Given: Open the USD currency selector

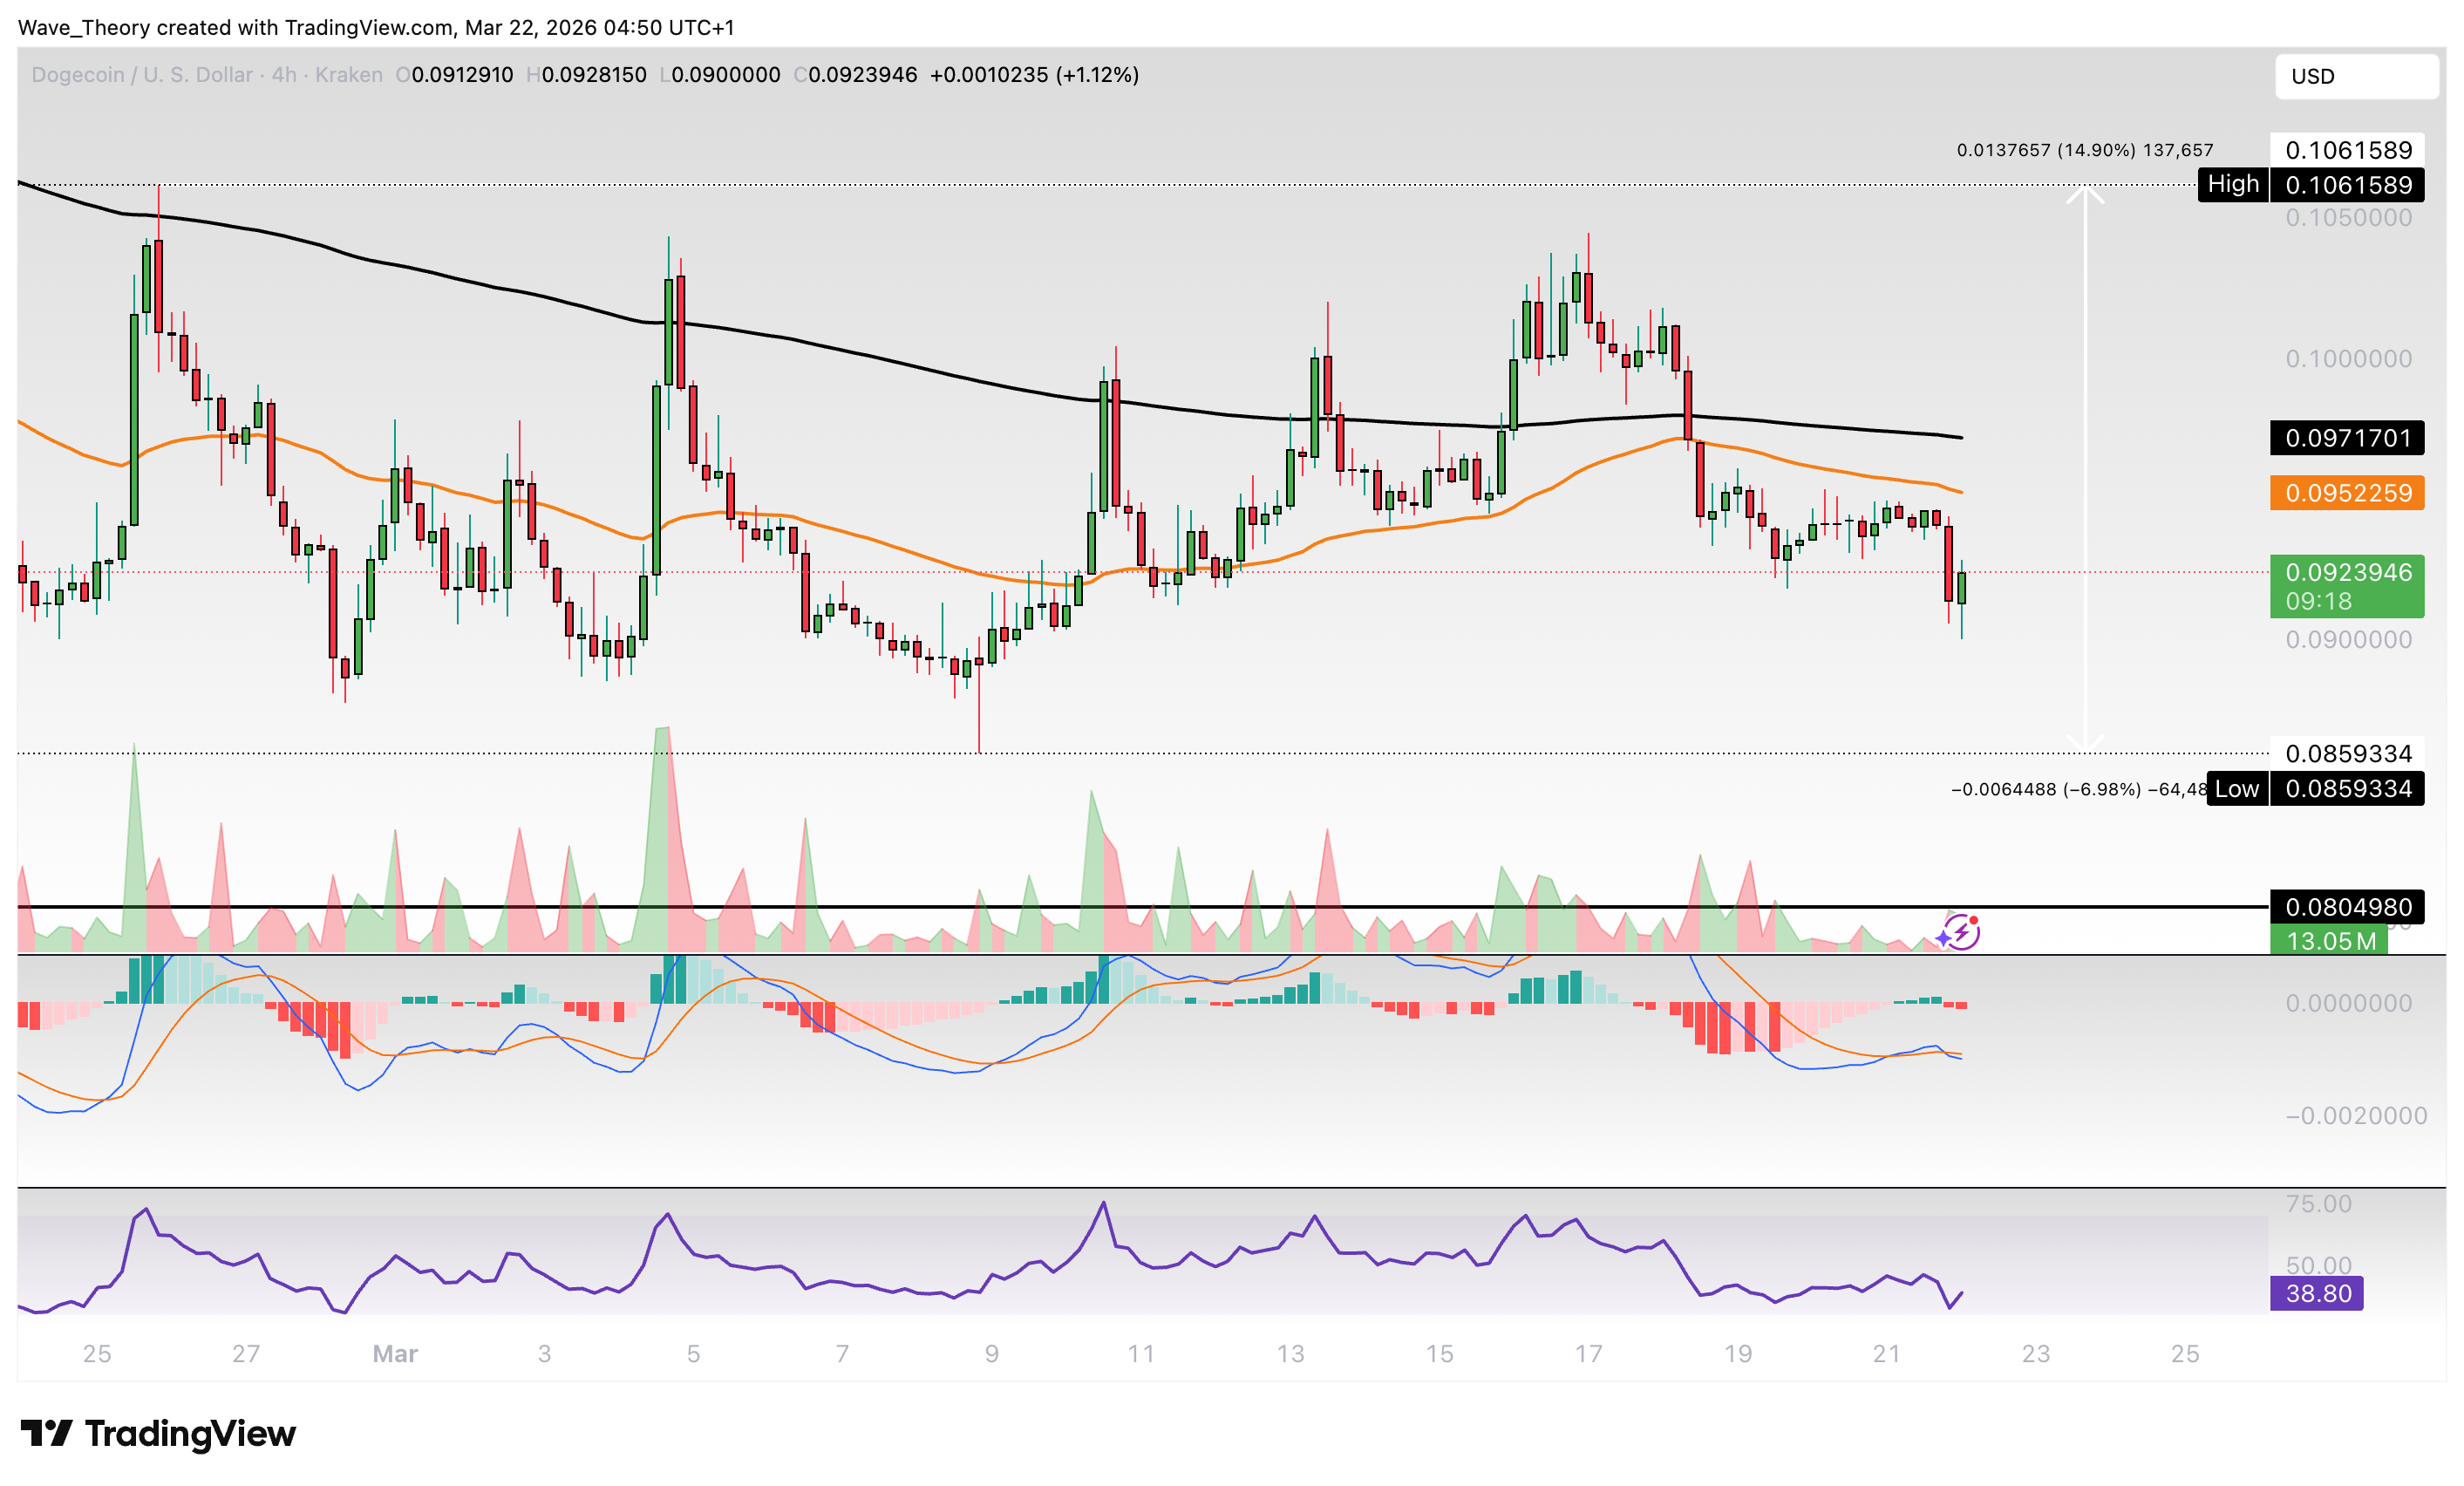Looking at the screenshot, I should point(2356,76).
